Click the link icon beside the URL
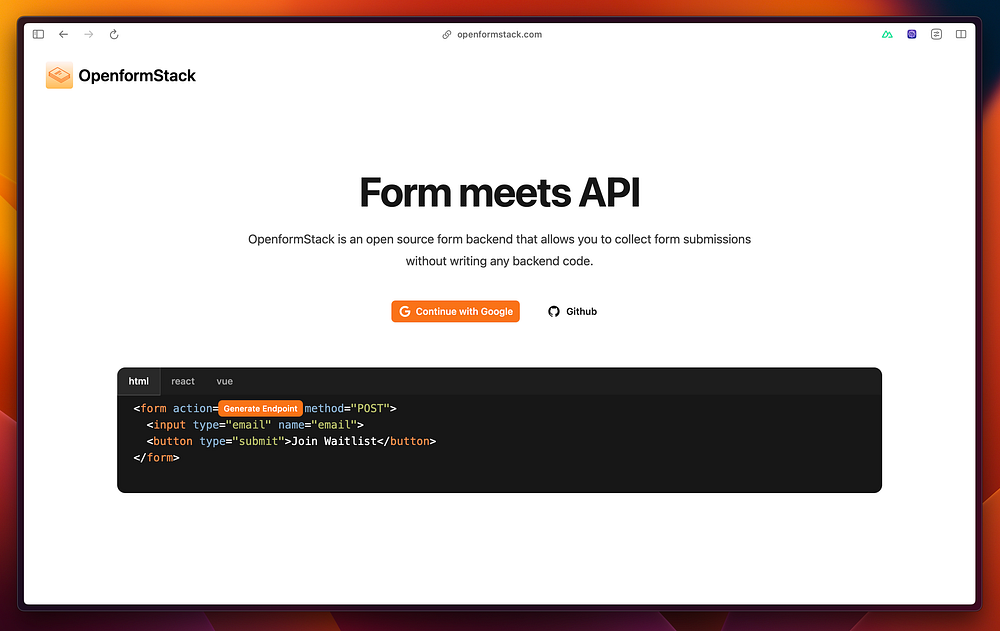1000x631 pixels. pyautogui.click(x=447, y=34)
